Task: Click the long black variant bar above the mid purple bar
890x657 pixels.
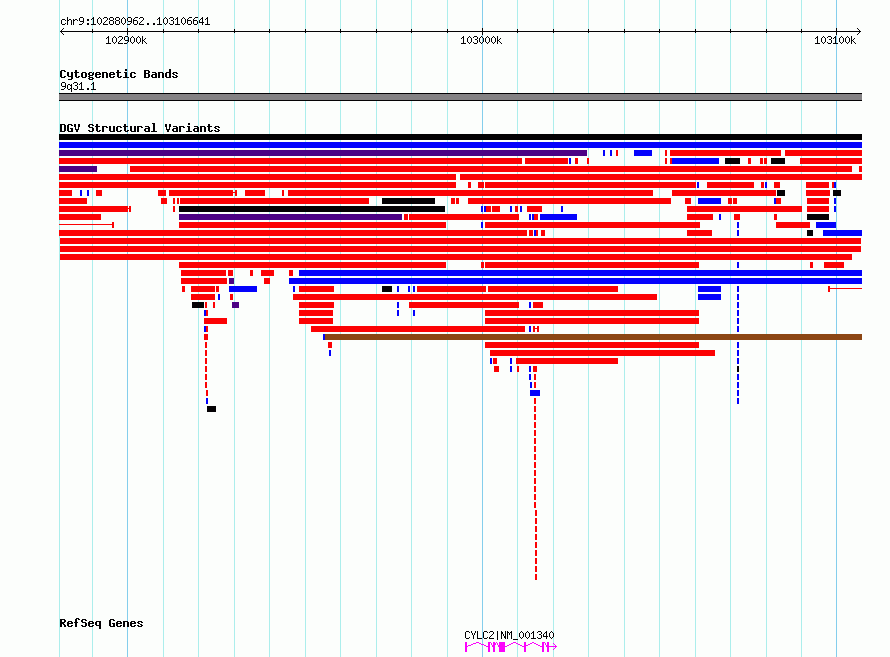Action: [x=312, y=209]
